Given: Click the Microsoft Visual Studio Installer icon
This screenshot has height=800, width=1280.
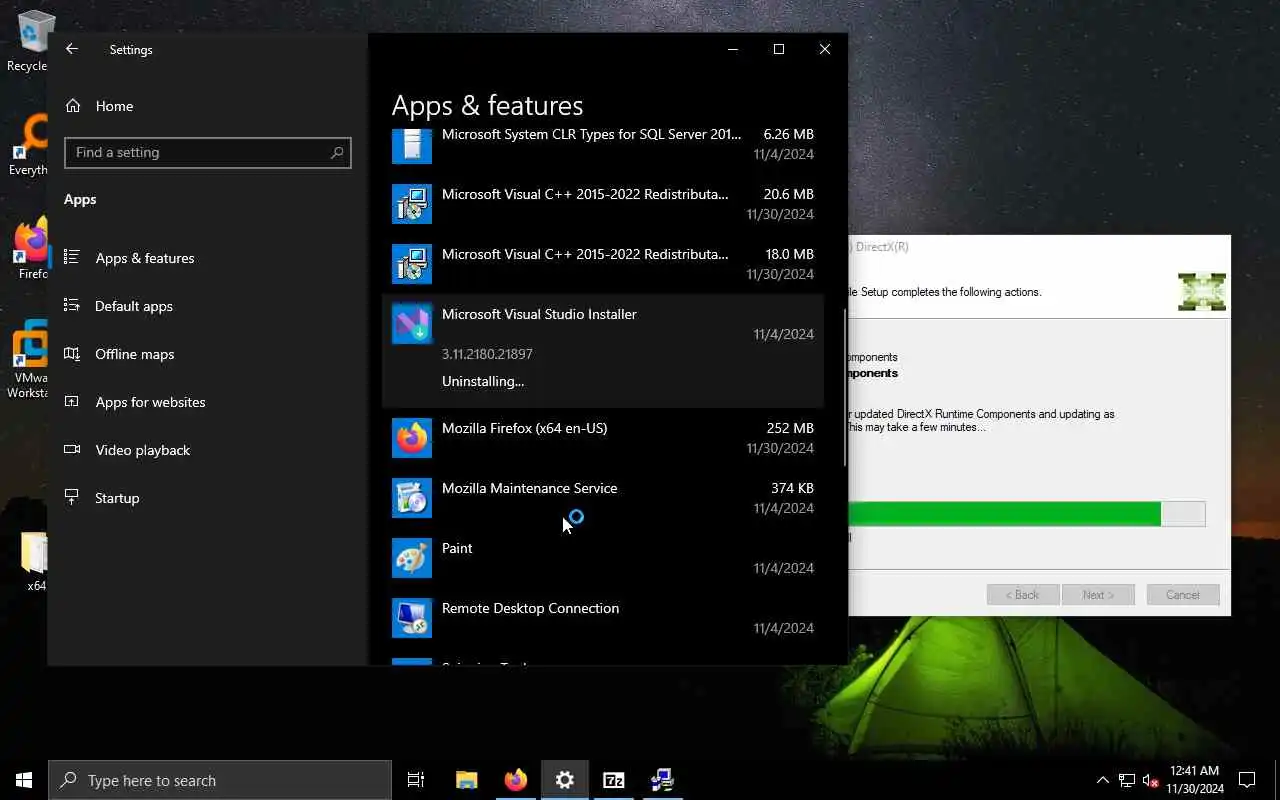Looking at the screenshot, I should [412, 324].
